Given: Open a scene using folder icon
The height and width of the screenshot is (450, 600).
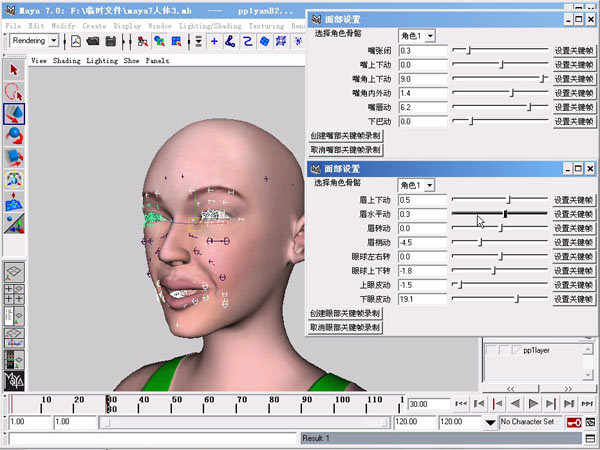Looking at the screenshot, I should click(93, 41).
